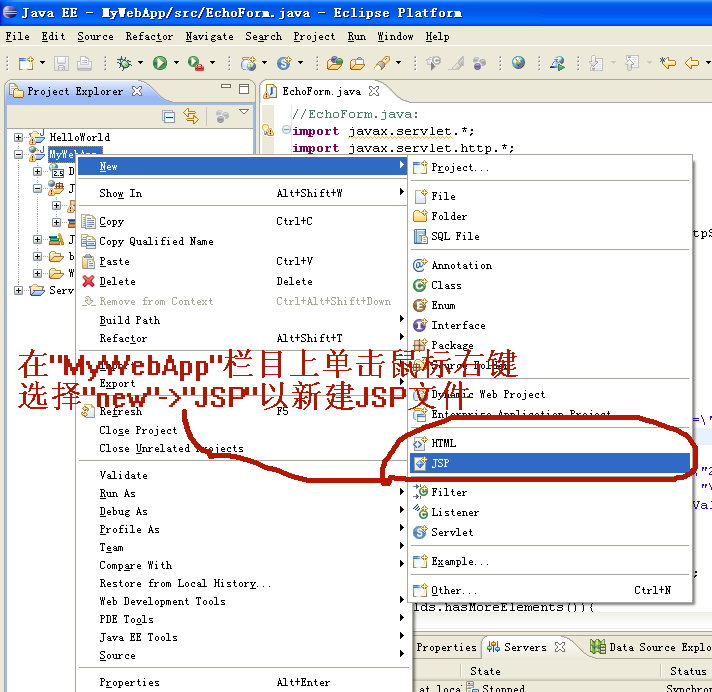Click the Back navigation arrow icon
Screen dimensions: 712x692
pos(692,63)
